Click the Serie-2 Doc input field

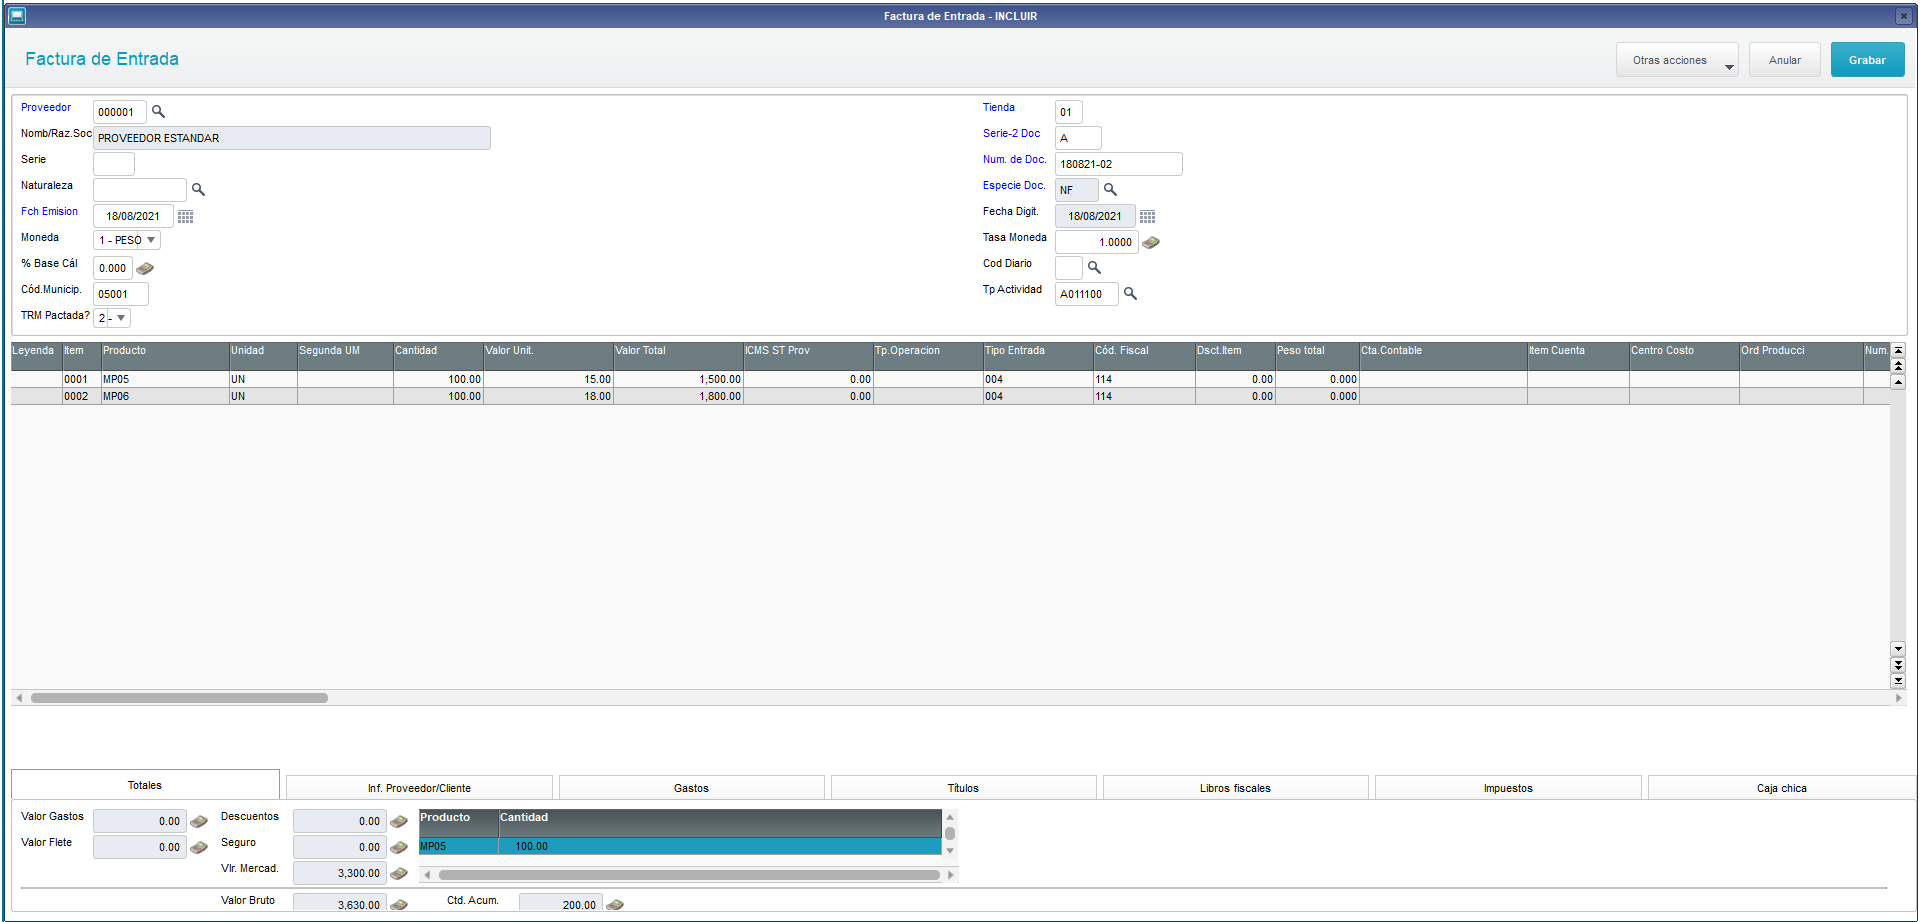(x=1078, y=138)
